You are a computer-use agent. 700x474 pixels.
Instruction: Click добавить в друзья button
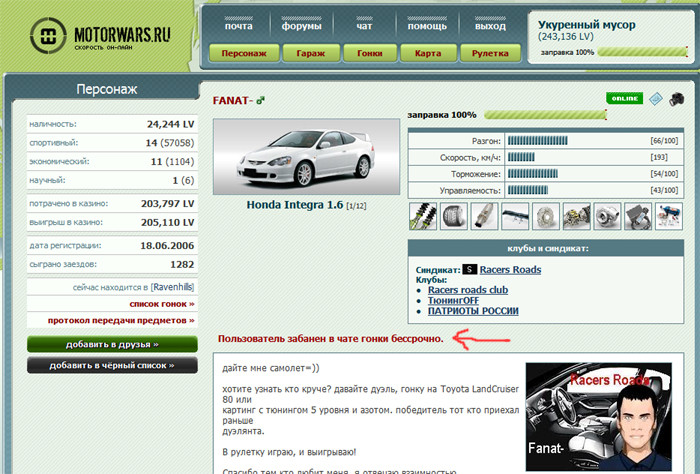112,345
